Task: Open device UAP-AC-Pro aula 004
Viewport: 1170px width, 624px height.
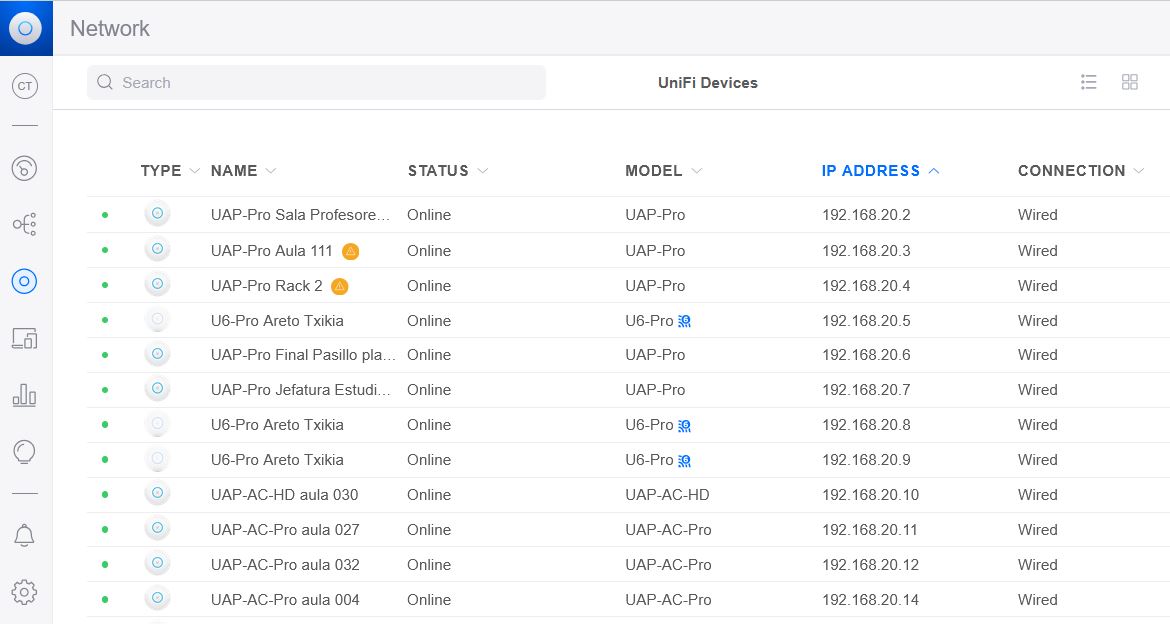Action: [285, 600]
